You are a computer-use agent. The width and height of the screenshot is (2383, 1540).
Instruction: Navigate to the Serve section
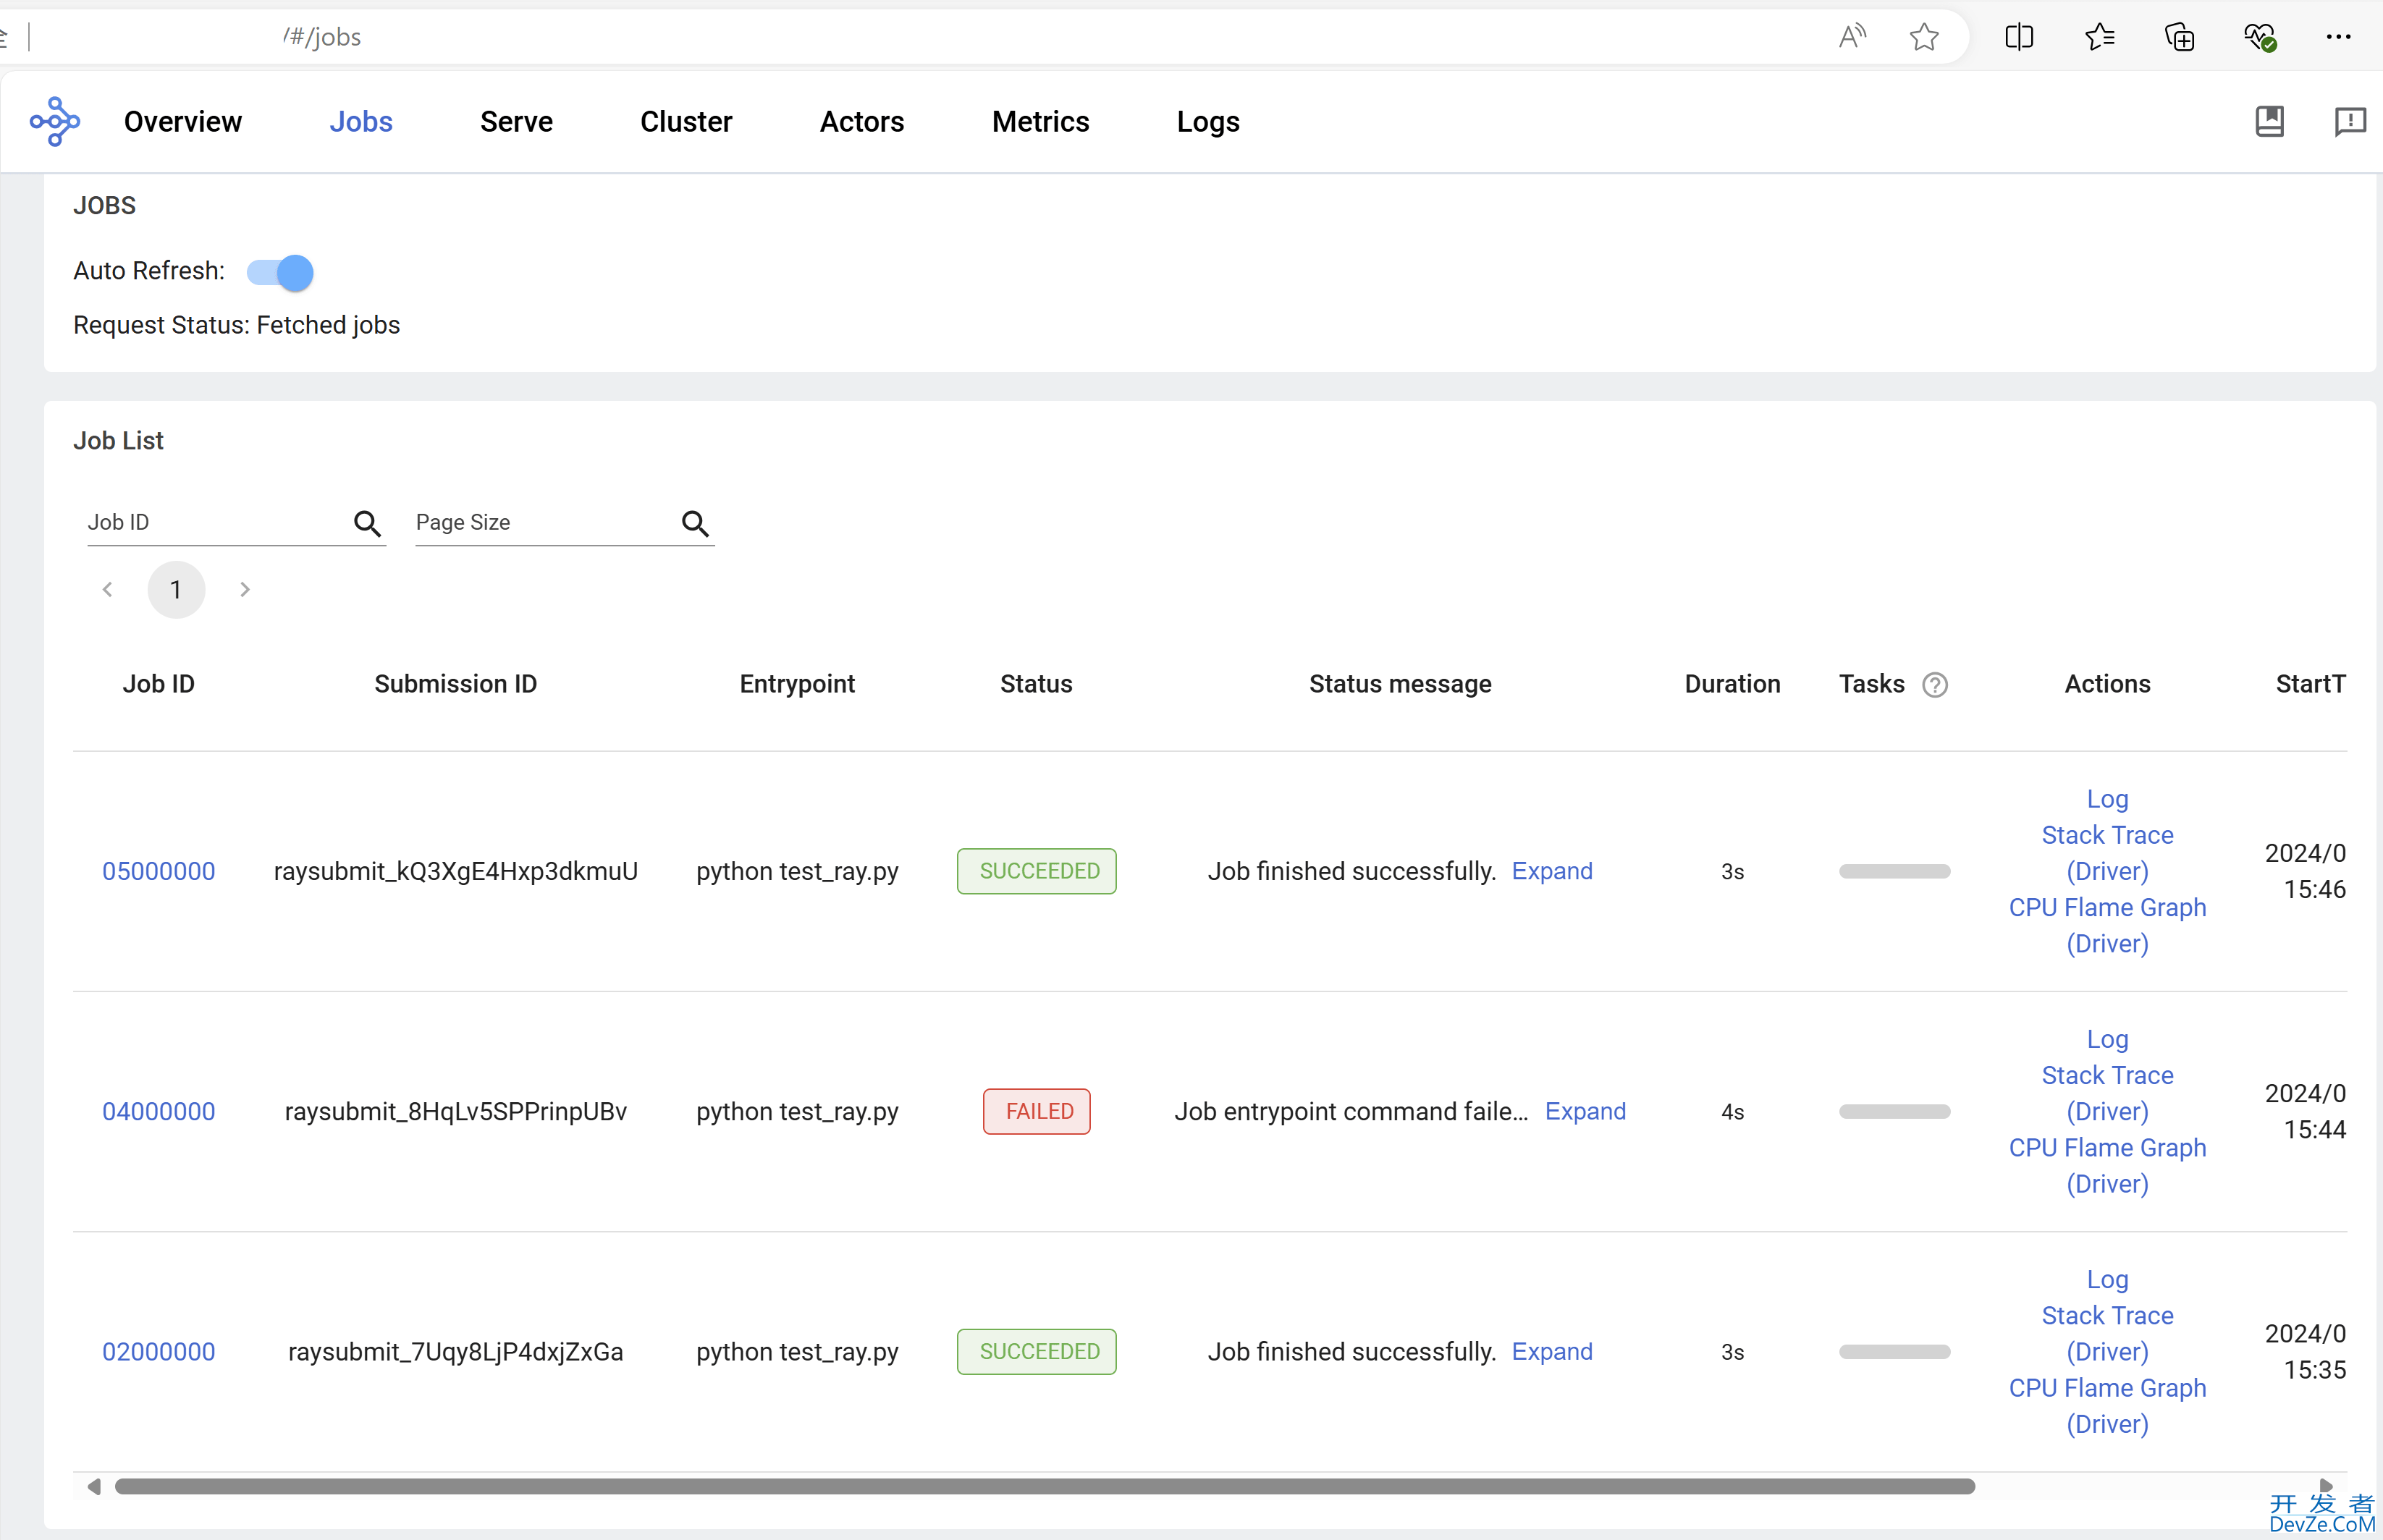point(516,122)
